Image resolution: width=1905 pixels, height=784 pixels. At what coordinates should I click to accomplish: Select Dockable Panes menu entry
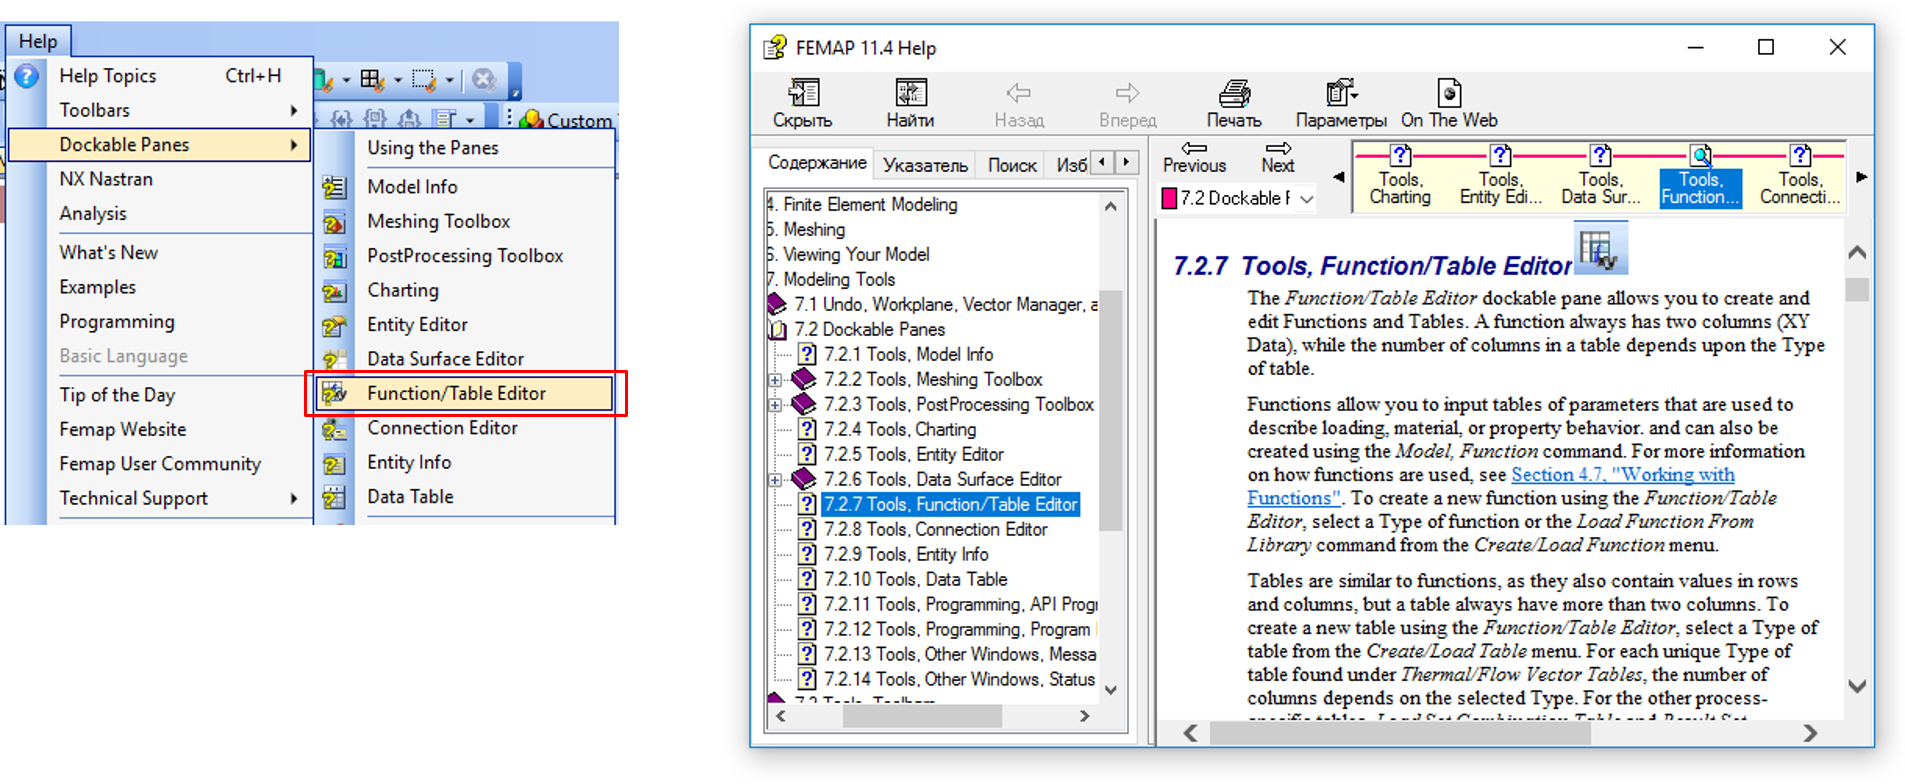coord(159,145)
